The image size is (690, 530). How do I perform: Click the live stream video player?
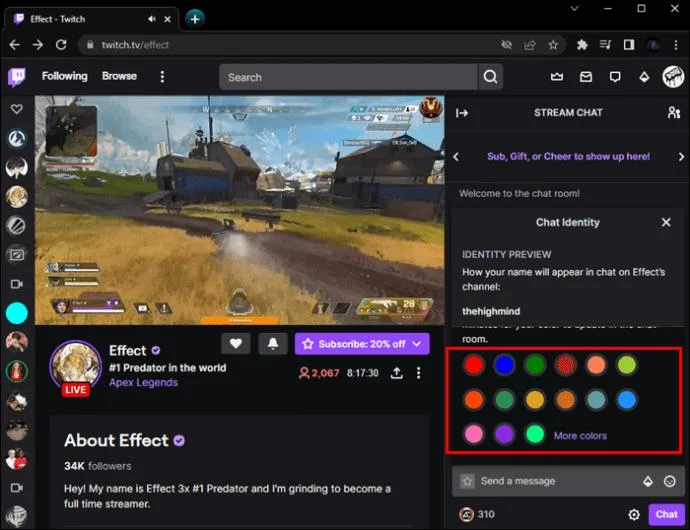point(239,210)
